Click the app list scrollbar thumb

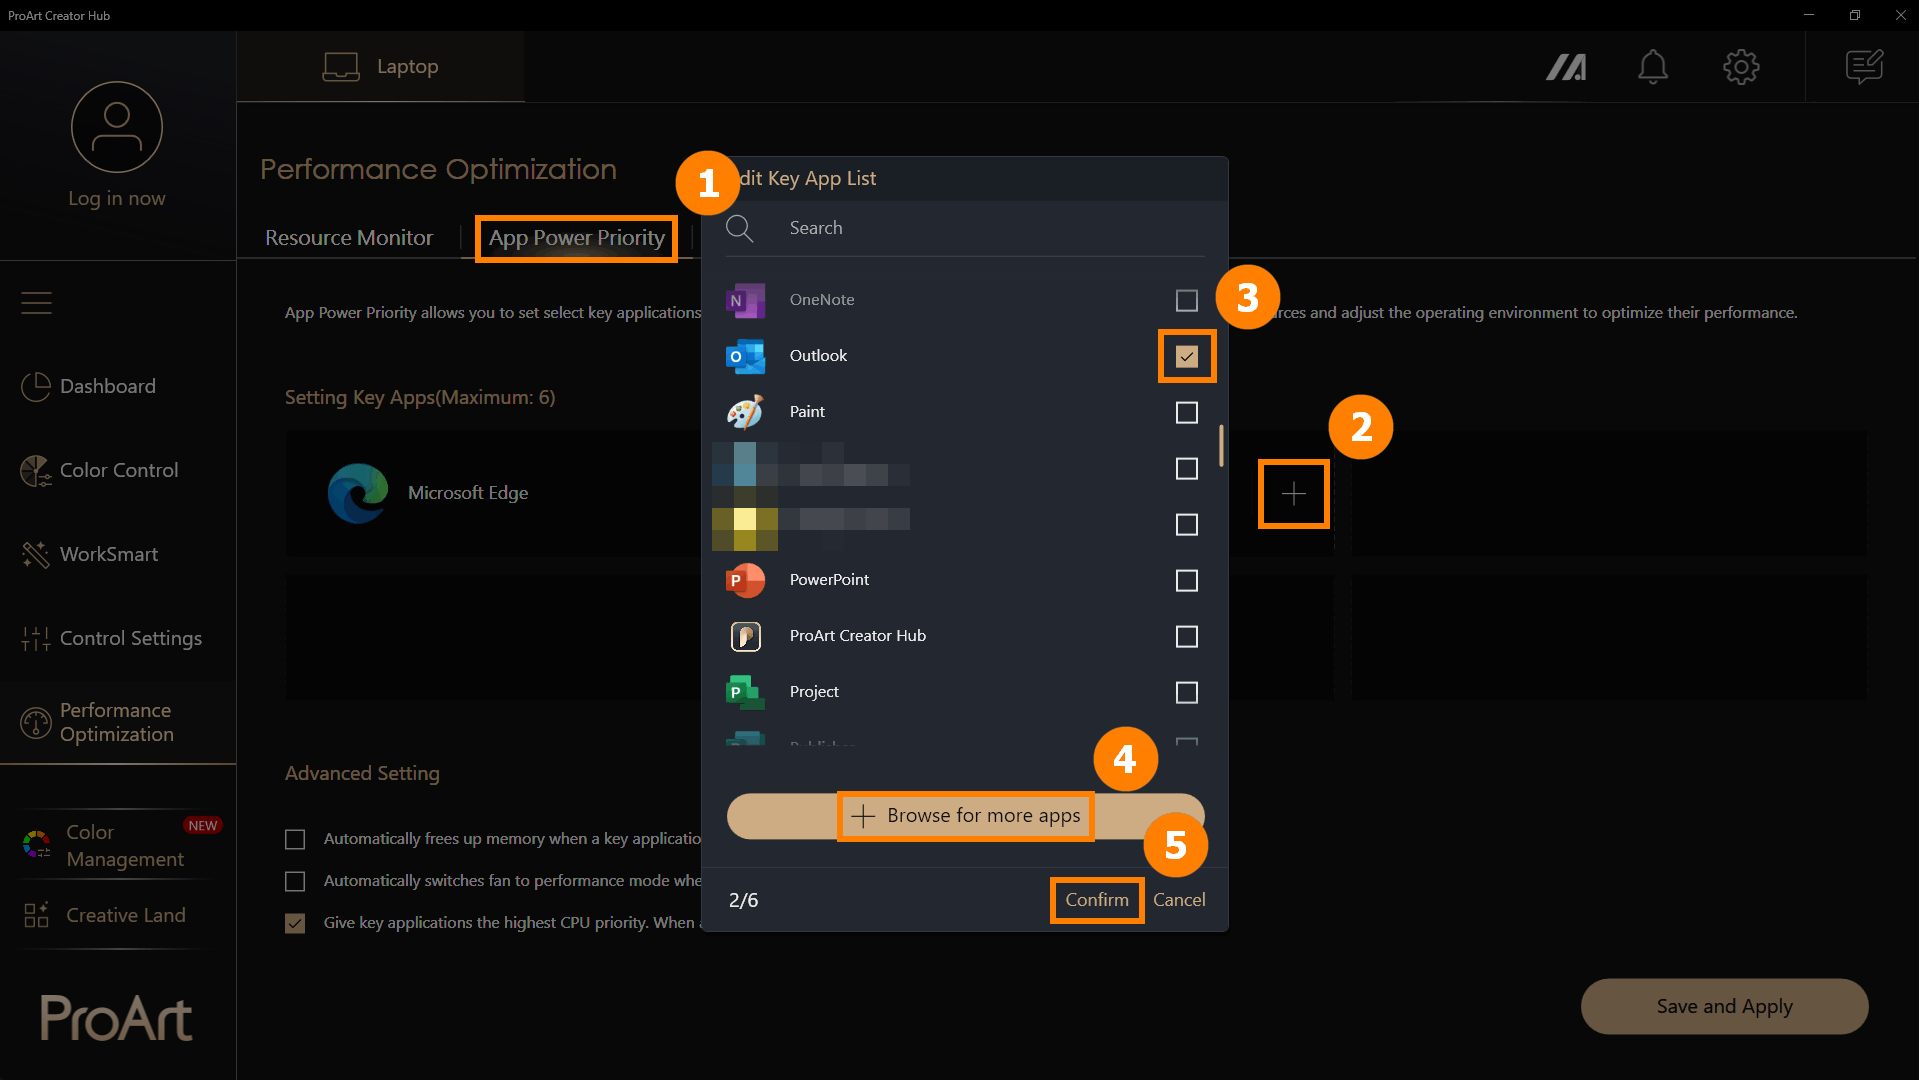point(1221,445)
